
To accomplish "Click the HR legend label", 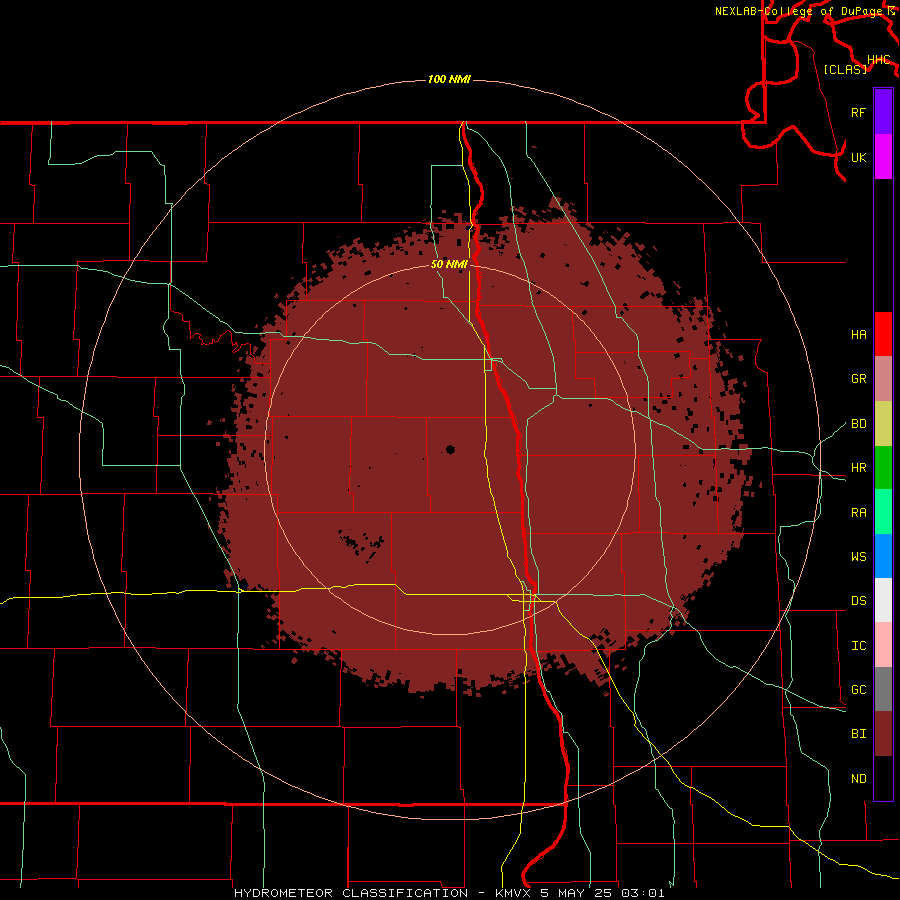I will click(858, 468).
